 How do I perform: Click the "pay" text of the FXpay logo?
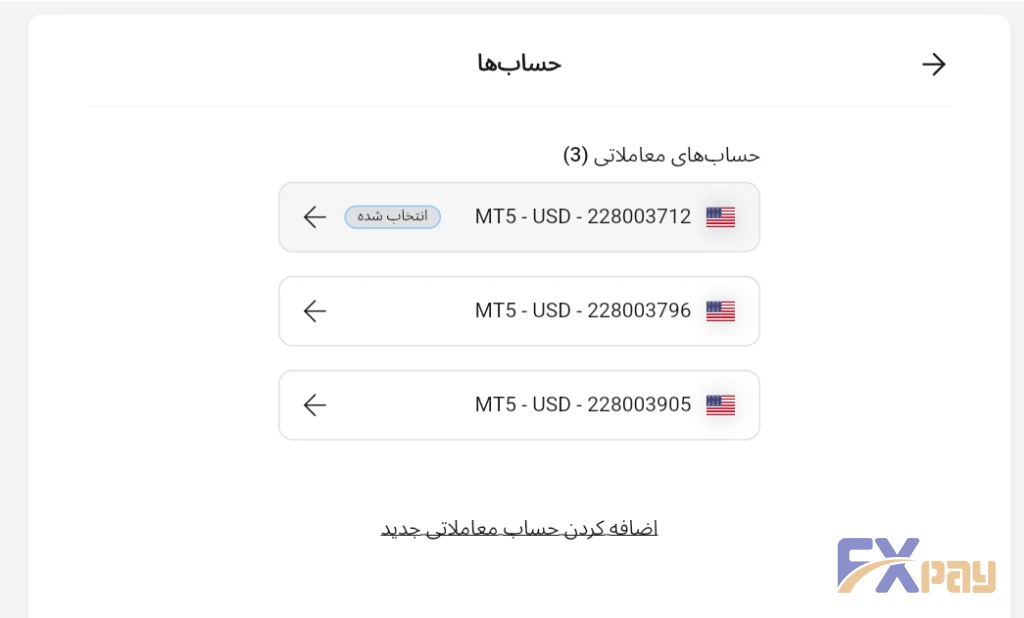[x=958, y=575]
